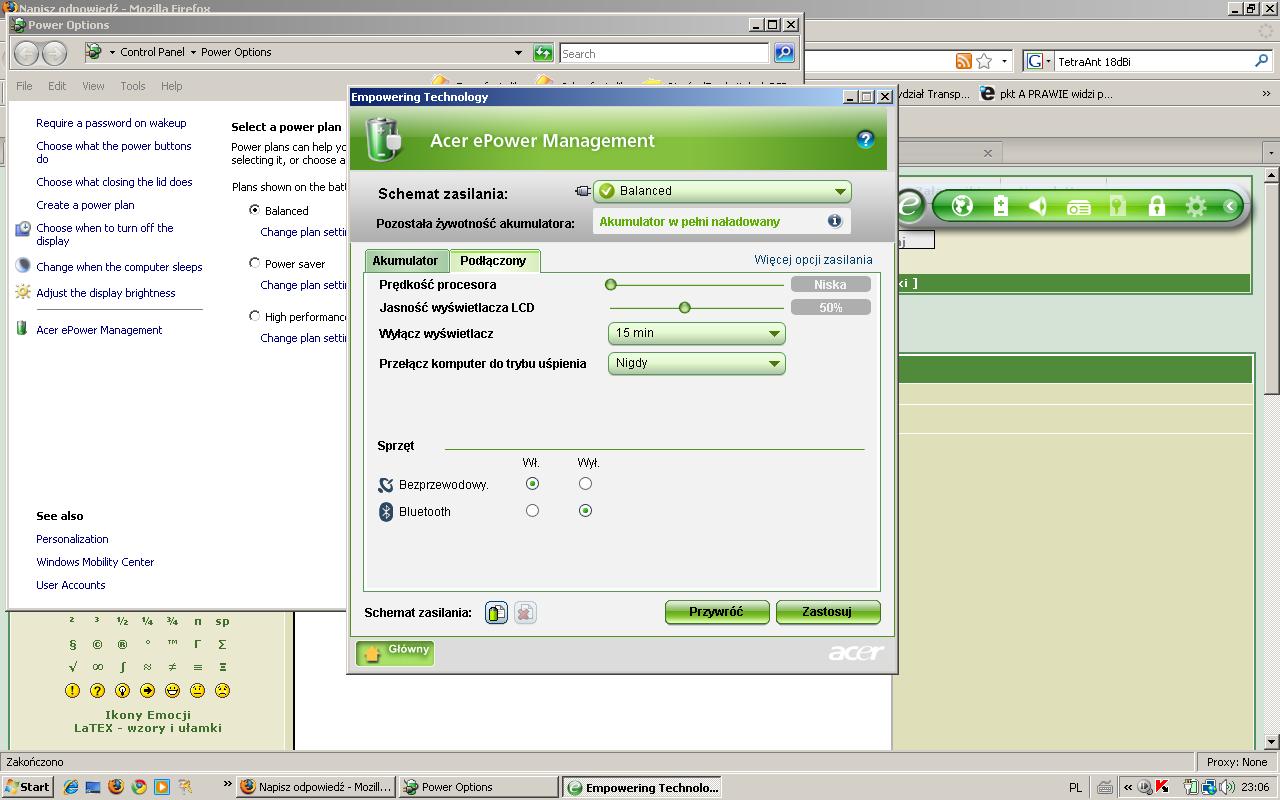This screenshot has width=1280, height=800.
Task: Open power plug tray icon
Action: coord(1191,787)
